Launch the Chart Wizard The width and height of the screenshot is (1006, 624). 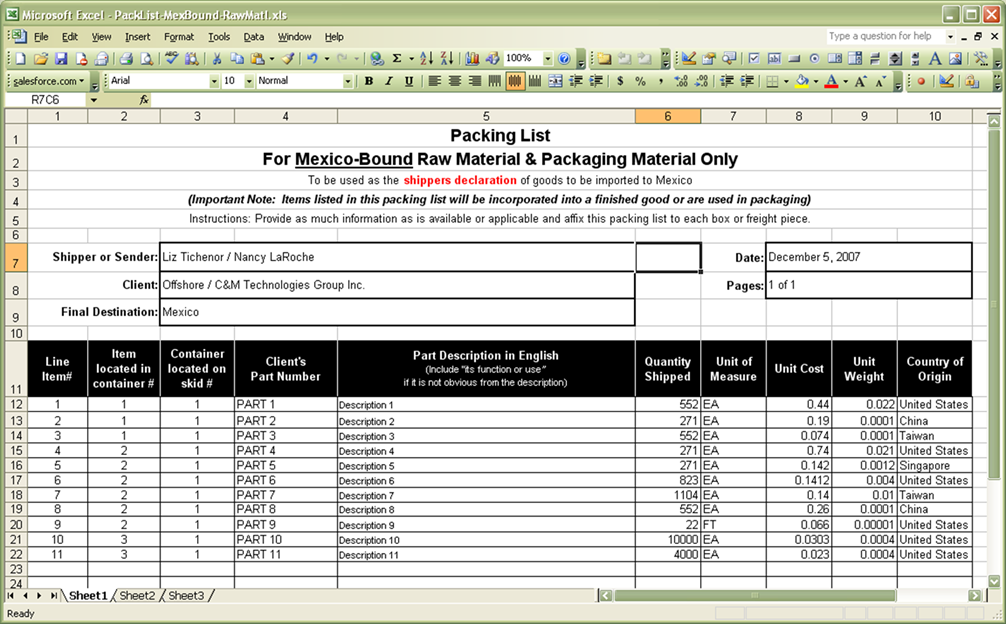click(472, 59)
